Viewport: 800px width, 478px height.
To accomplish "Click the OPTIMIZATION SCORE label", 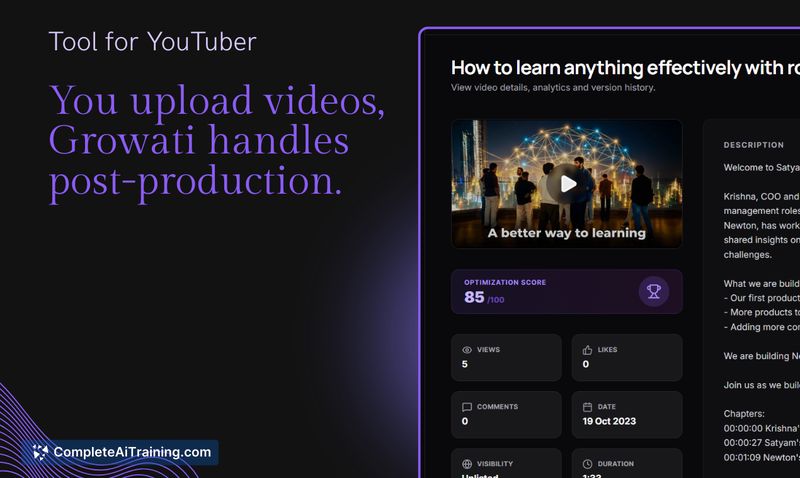I will 505,282.
